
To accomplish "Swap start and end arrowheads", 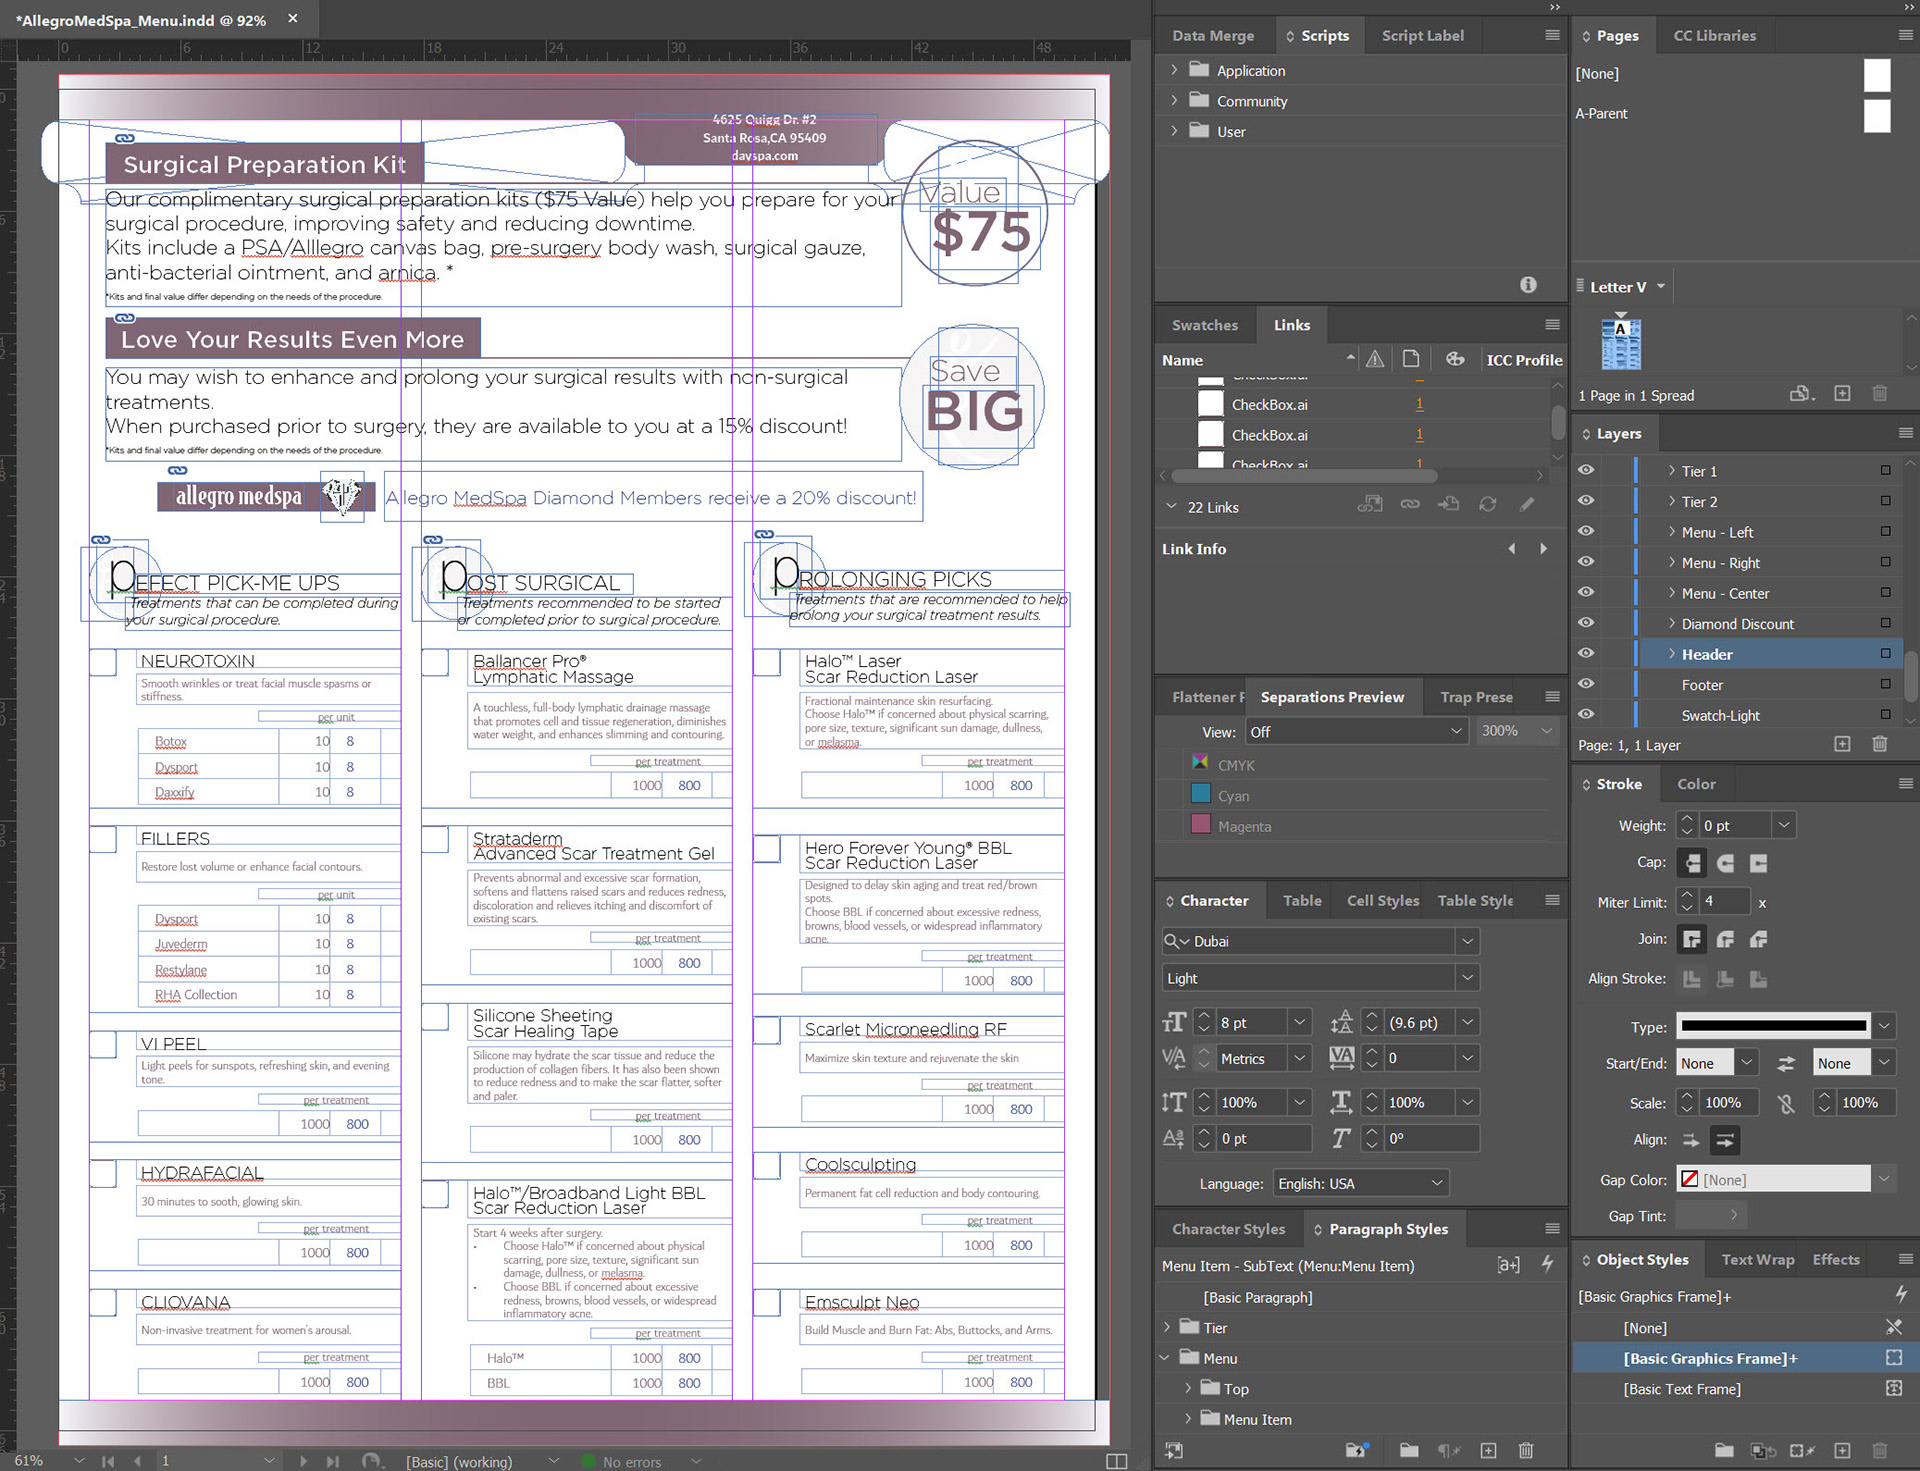I will click(1786, 1064).
